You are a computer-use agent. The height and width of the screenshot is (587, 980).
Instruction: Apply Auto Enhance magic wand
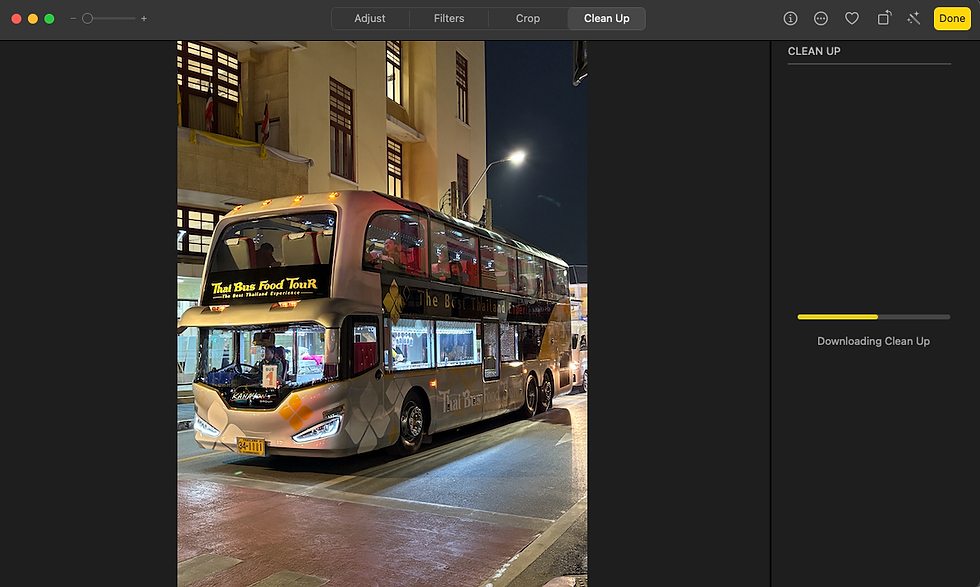(x=914, y=19)
